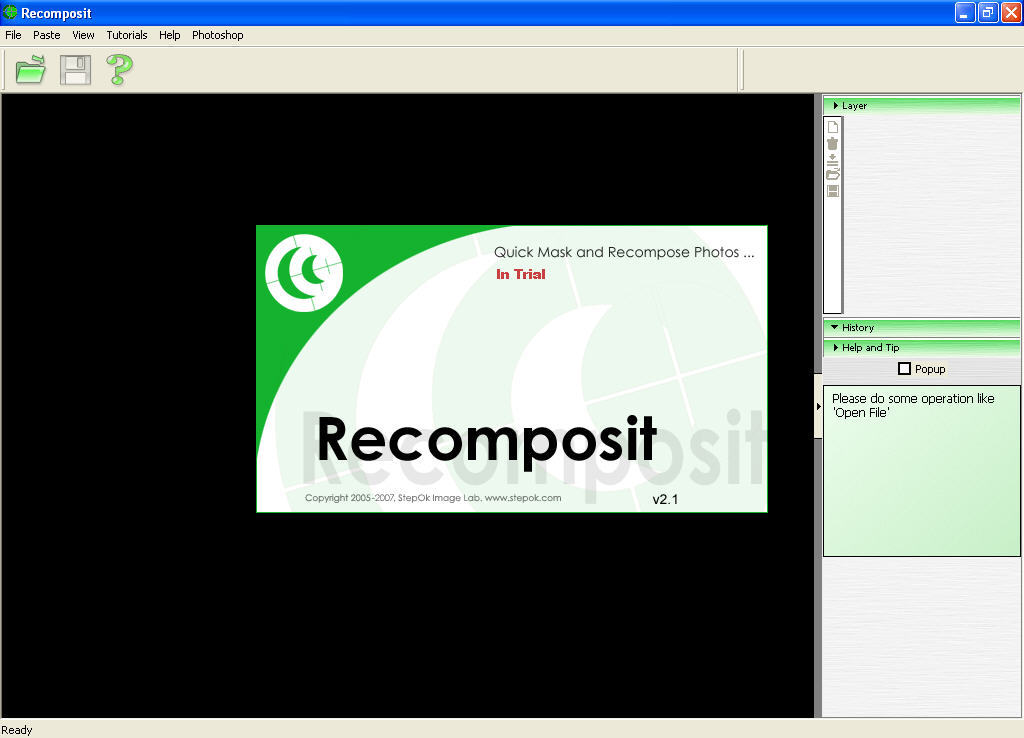Dismiss the Recomposit splash screen
The height and width of the screenshot is (738, 1024).
pyautogui.click(x=512, y=368)
